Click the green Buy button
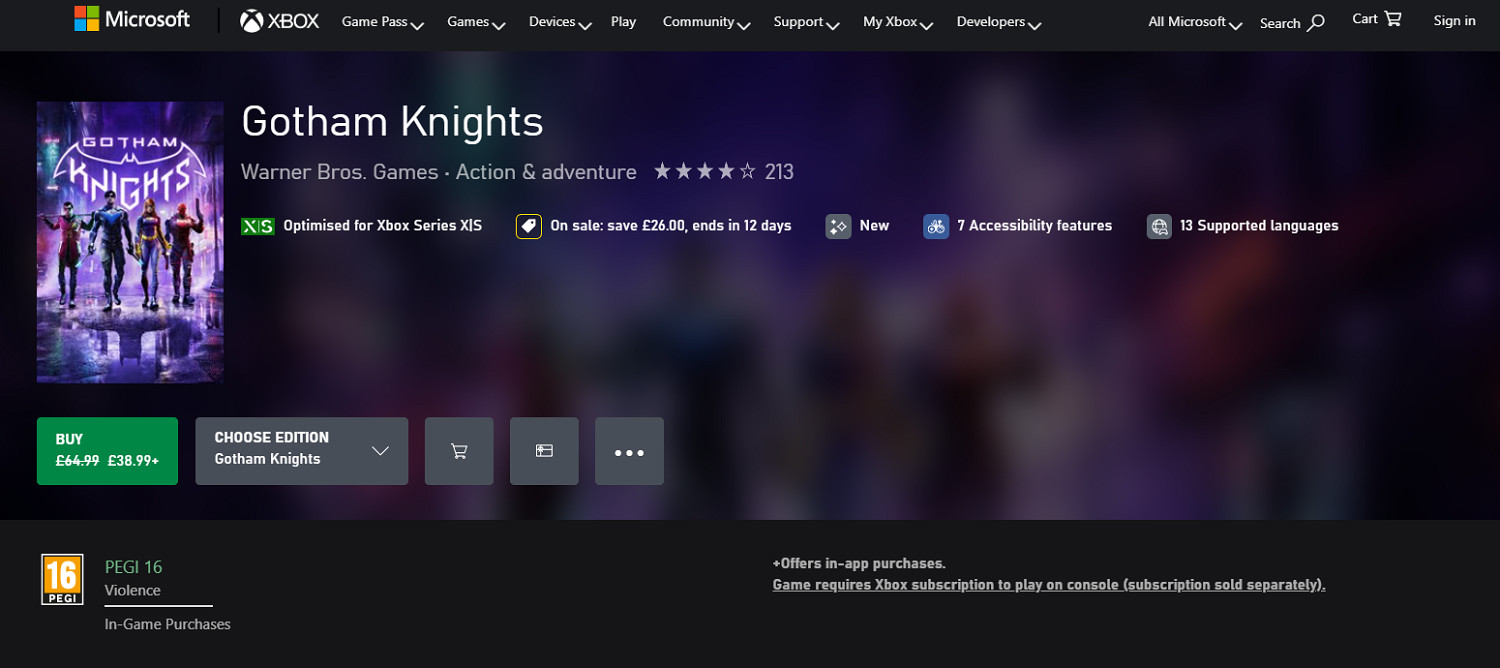Screen dimensions: 1500x668 (x=107, y=451)
